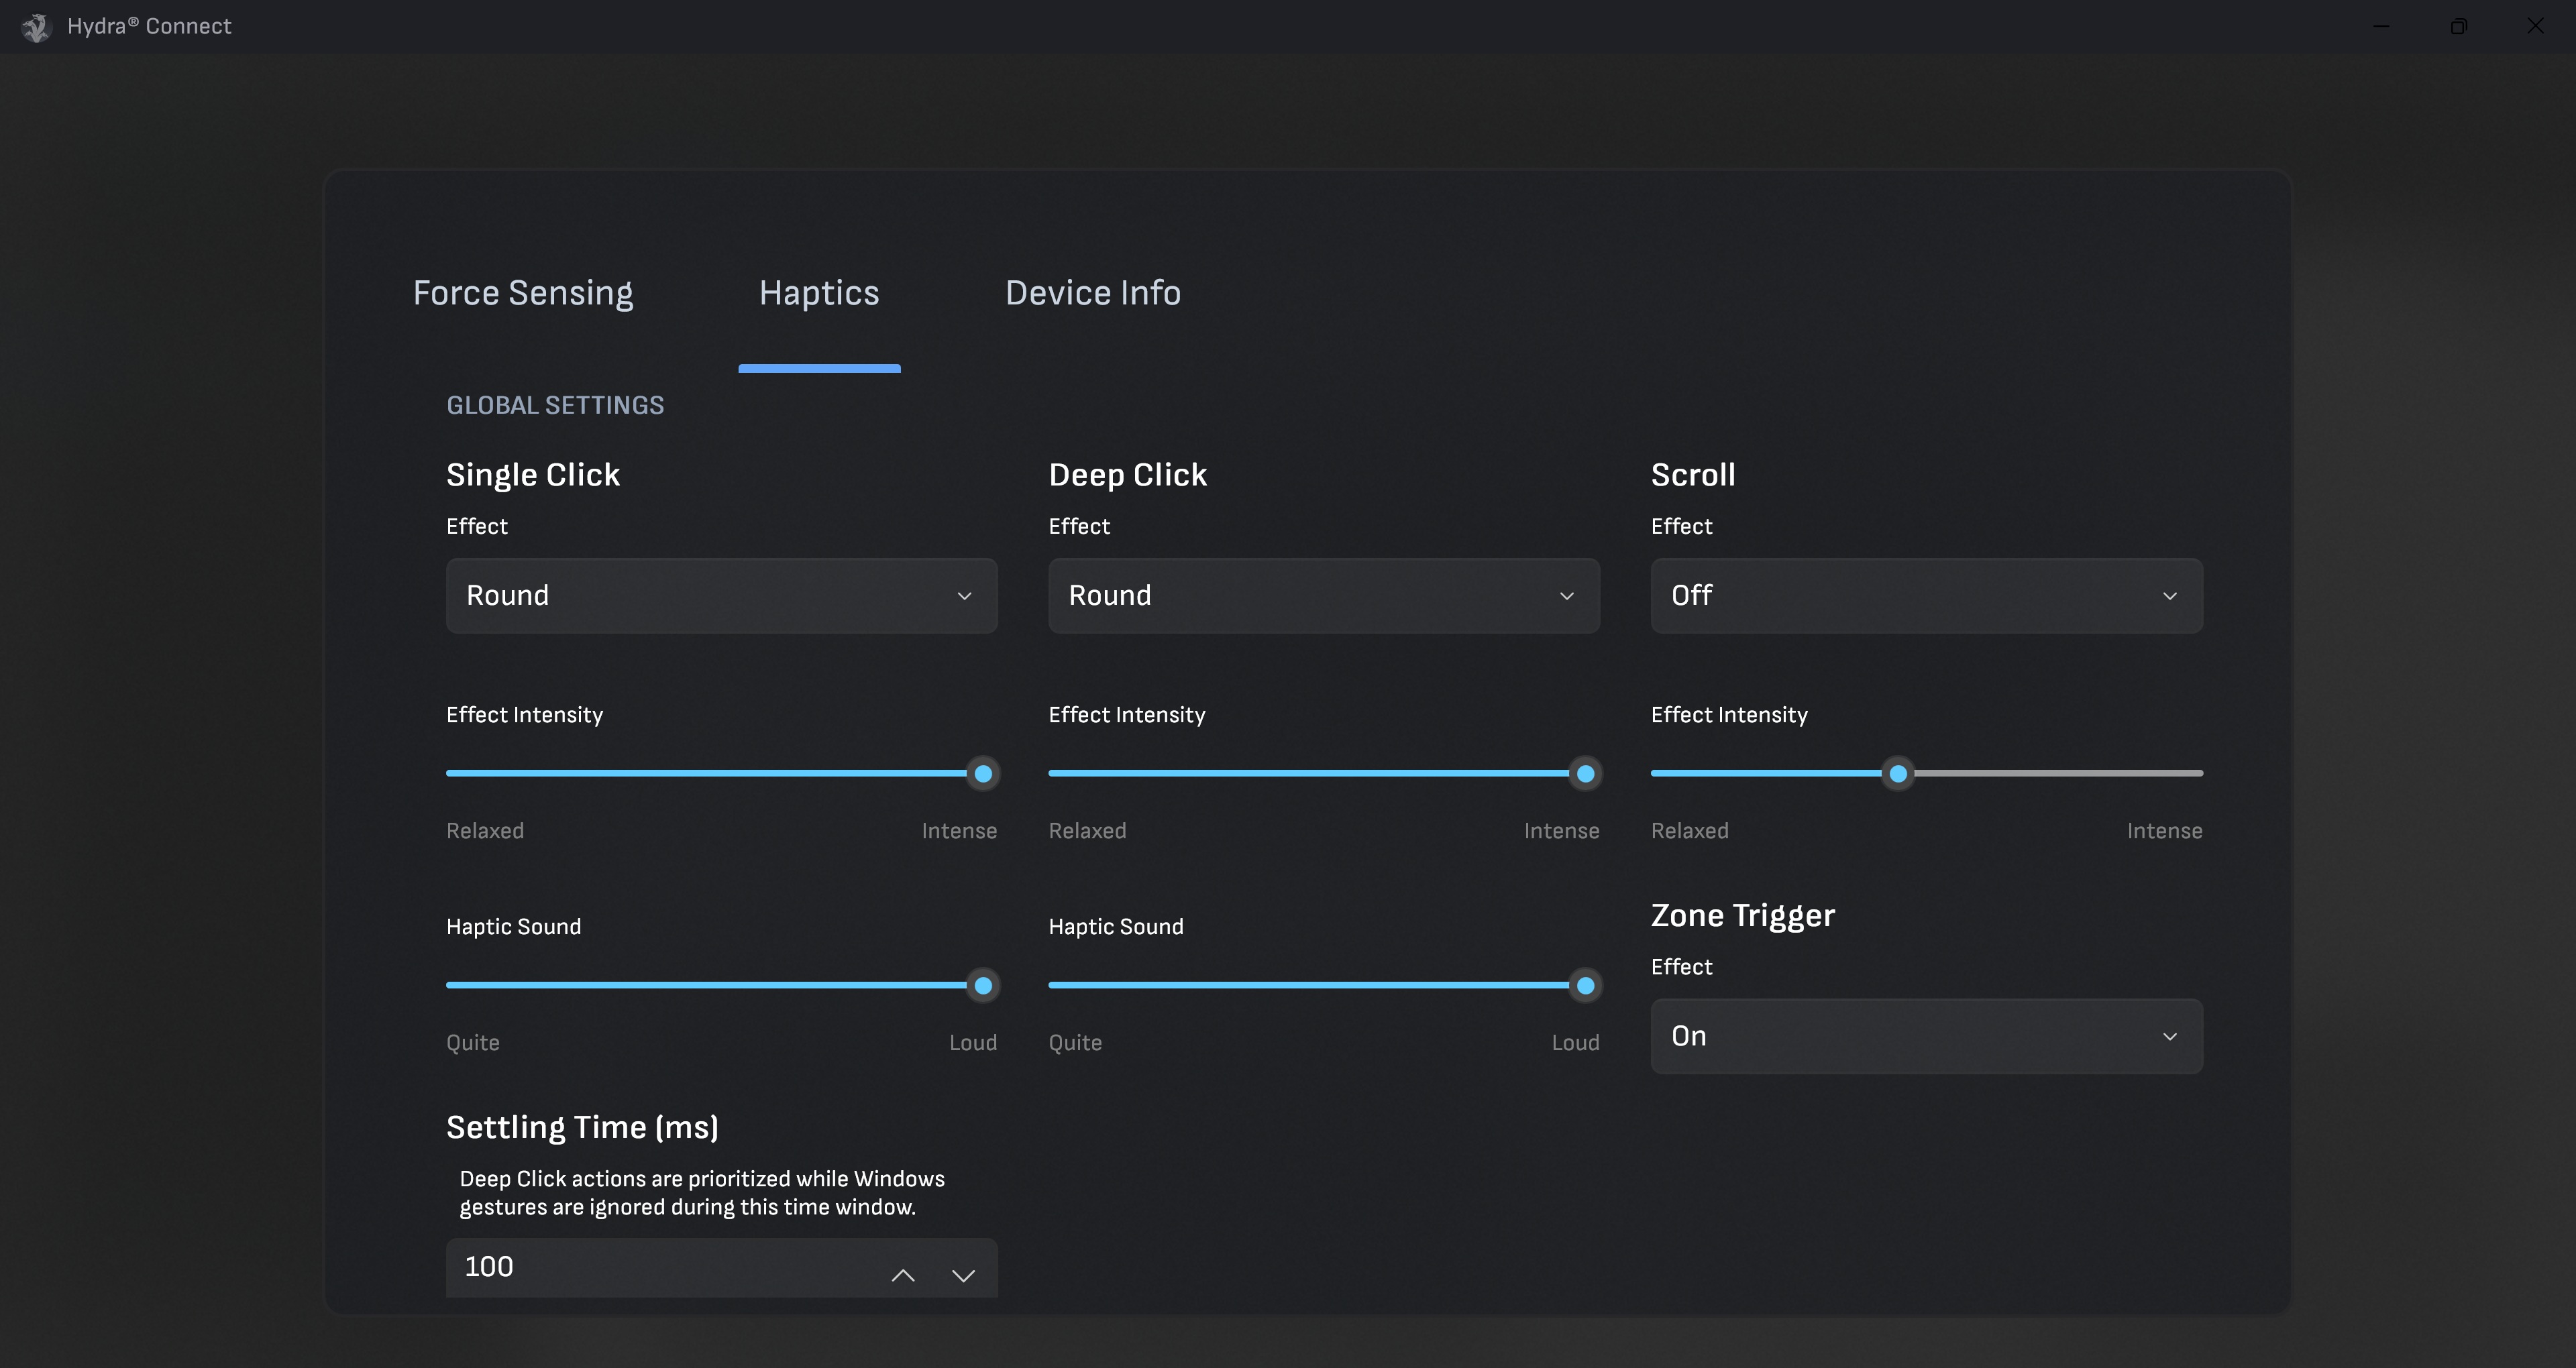
Task: Minimize the Hydra Connect window
Action: pos(2382,26)
